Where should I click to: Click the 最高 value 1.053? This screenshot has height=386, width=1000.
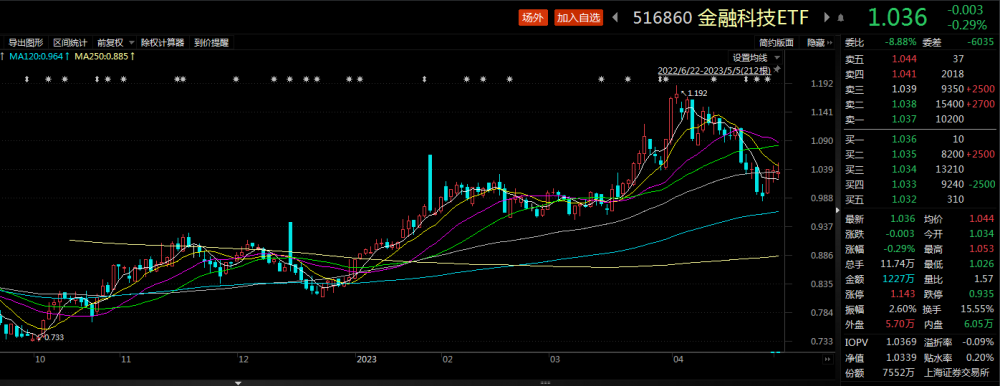[983, 249]
